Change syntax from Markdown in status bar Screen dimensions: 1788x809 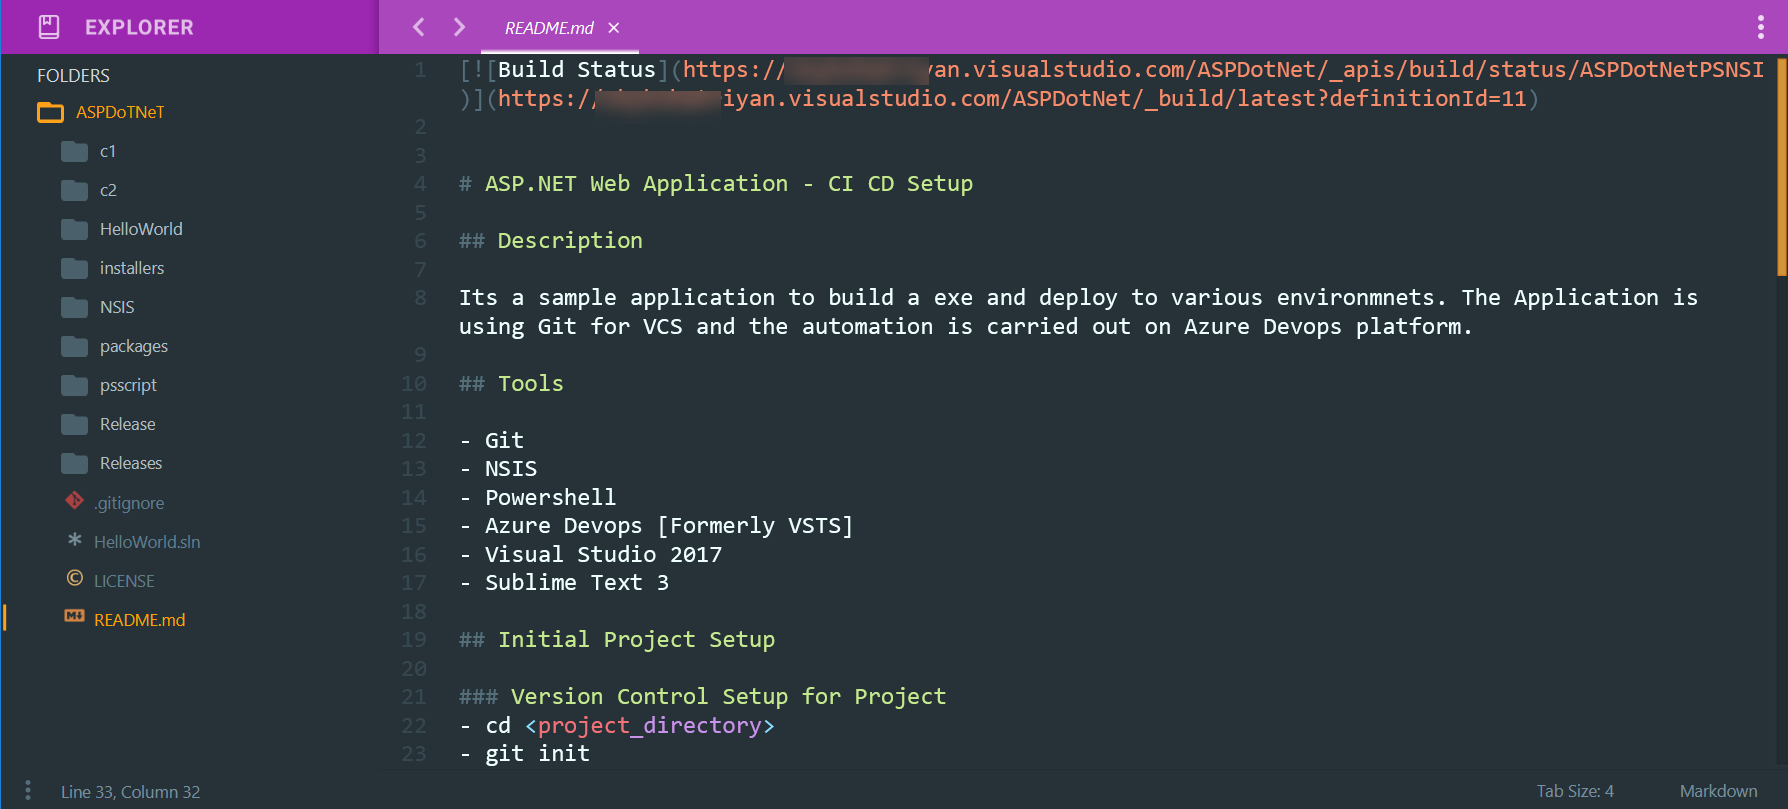point(1718,791)
